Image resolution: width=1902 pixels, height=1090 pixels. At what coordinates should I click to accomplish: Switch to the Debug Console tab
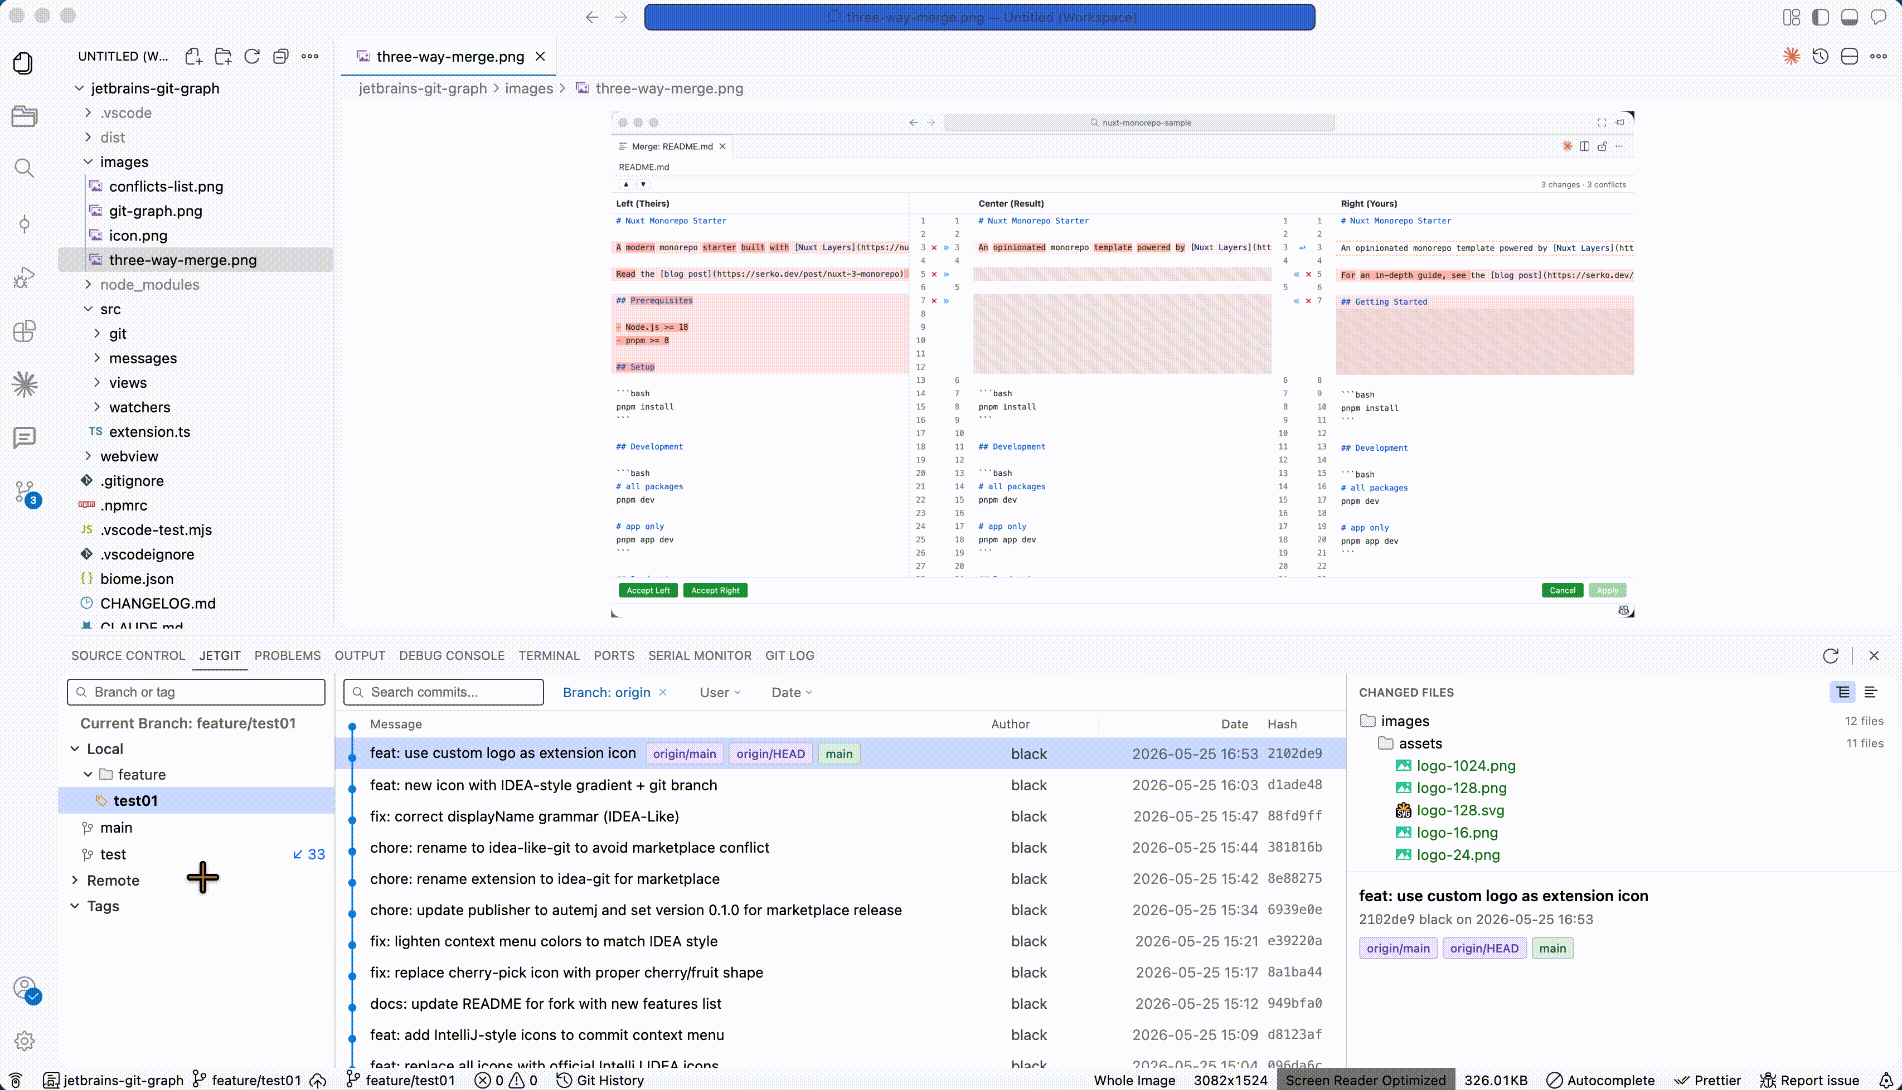click(x=452, y=656)
